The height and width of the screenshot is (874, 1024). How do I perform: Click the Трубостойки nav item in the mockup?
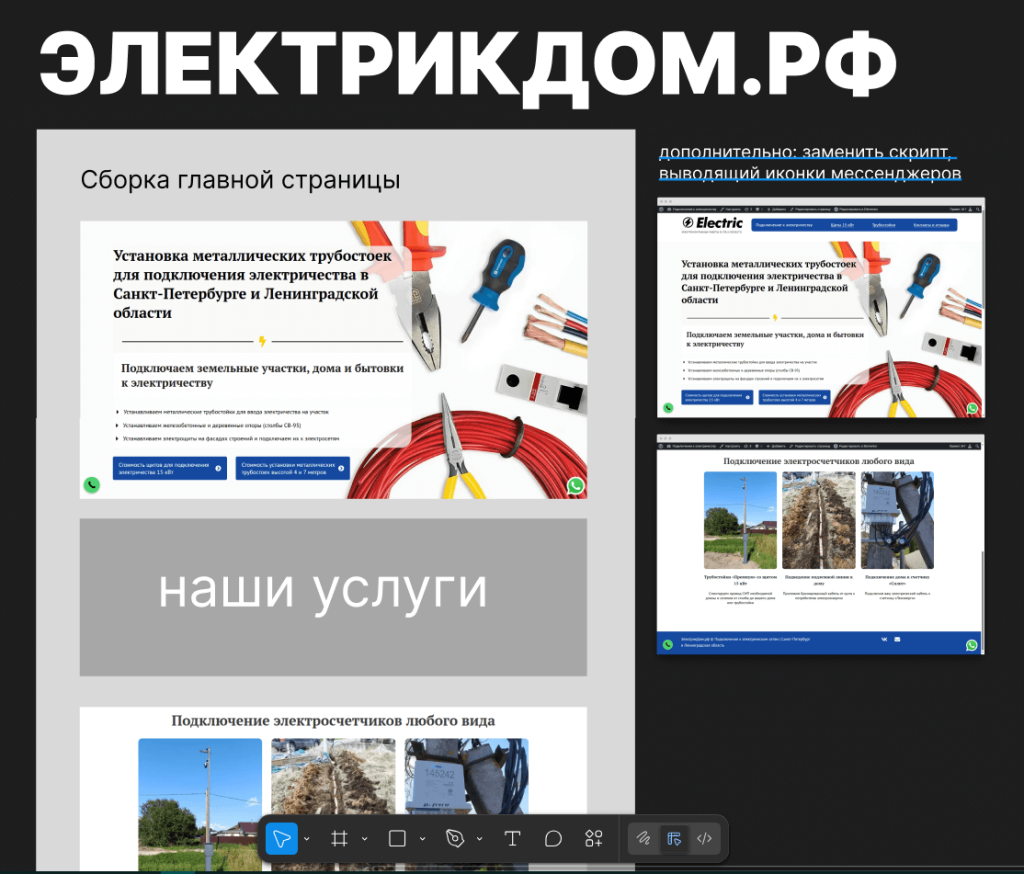(884, 224)
